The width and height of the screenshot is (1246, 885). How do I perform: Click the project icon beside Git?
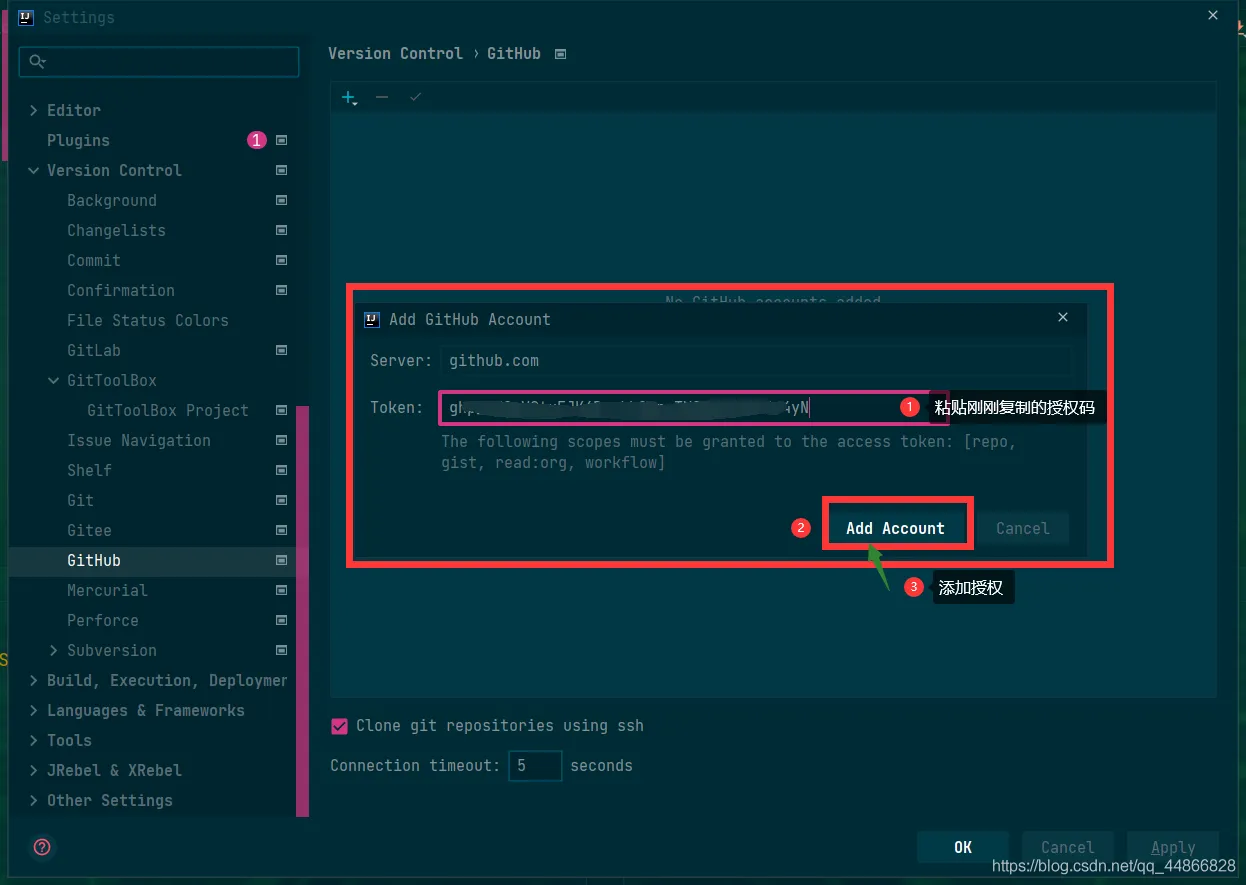[x=281, y=500]
